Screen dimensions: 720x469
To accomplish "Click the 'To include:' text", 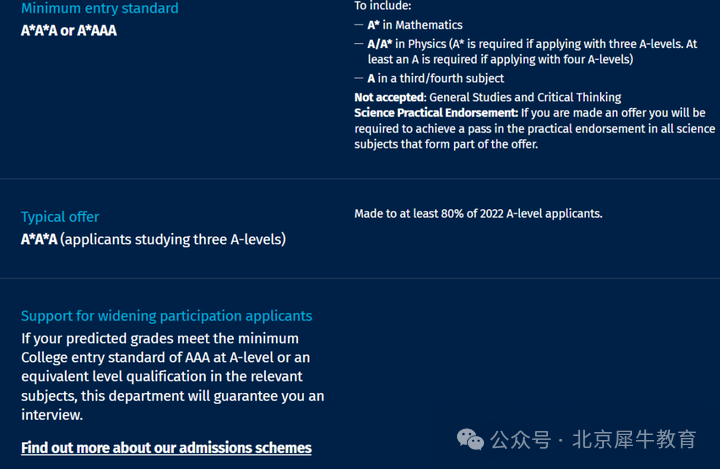I will 383,6.
